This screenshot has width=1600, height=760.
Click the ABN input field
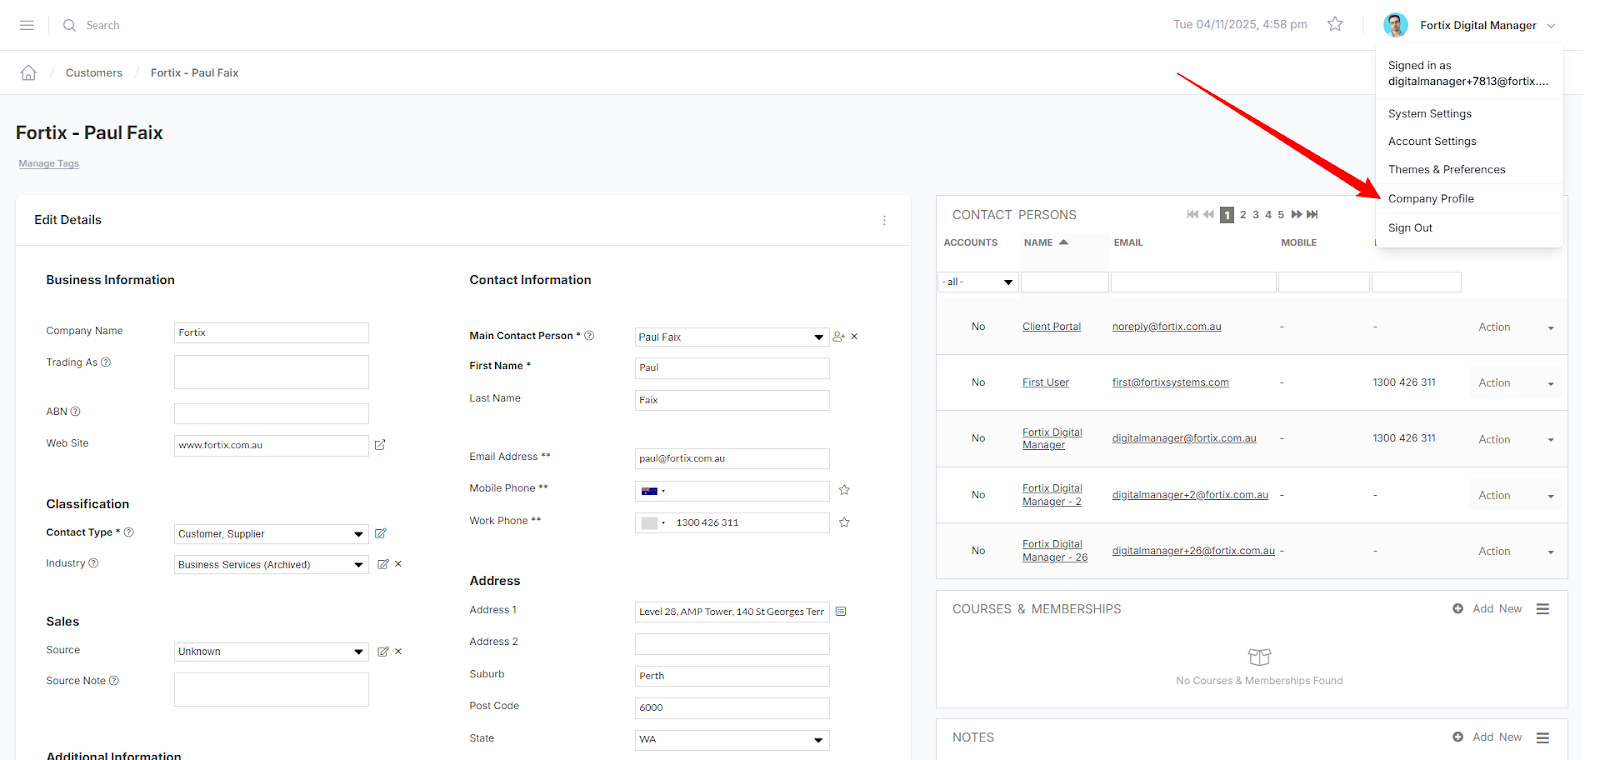pos(271,413)
